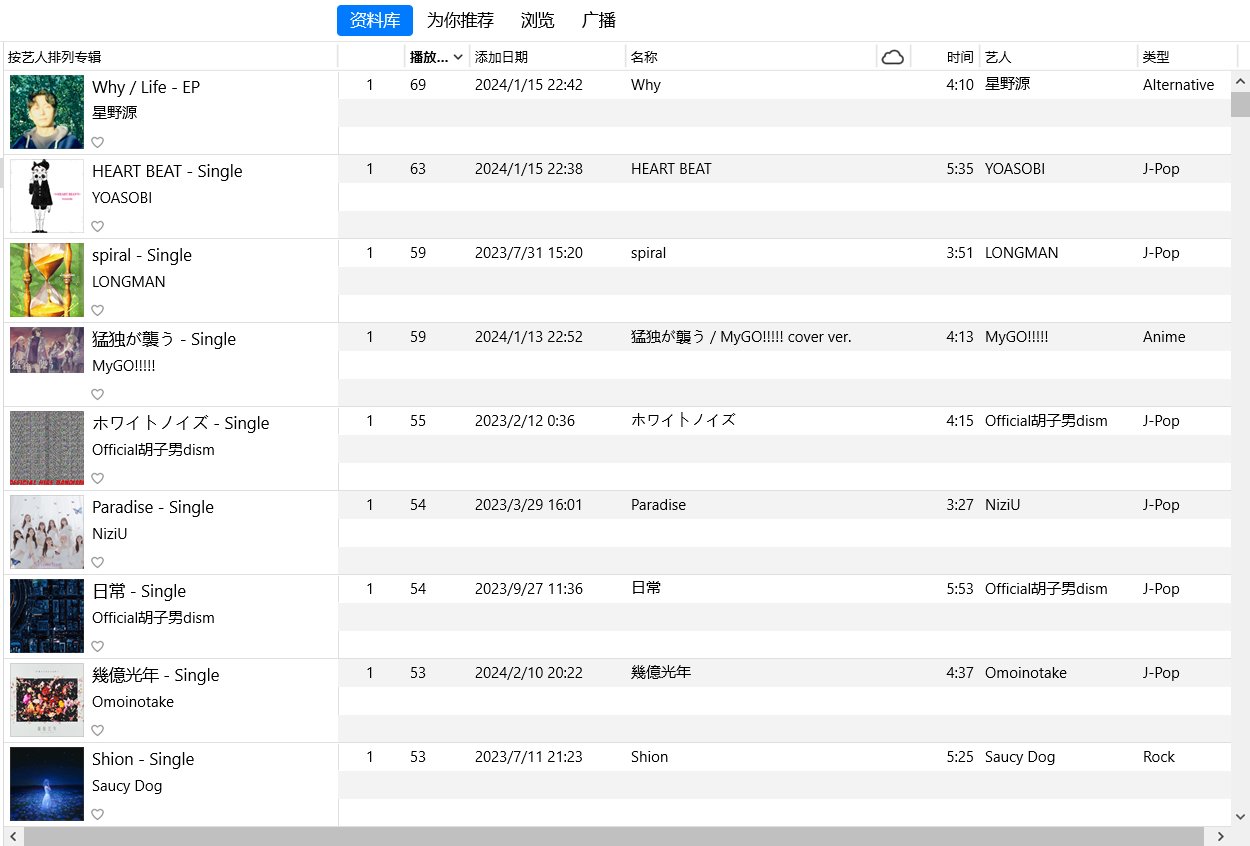Click the cloud status column icon
Viewport: 1250px width, 846px height.
pyautogui.click(x=893, y=57)
